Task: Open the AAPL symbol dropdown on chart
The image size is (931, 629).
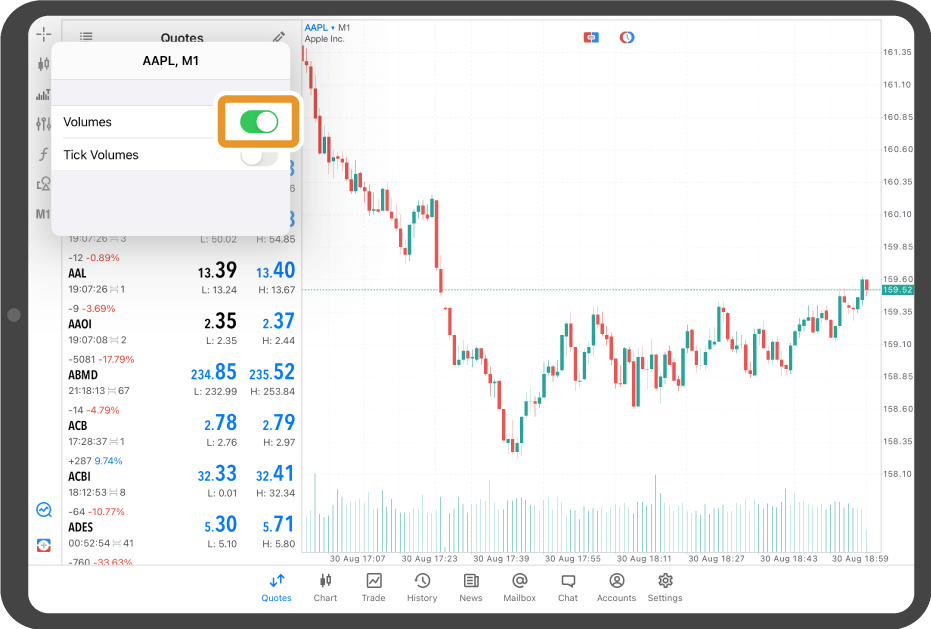Action: 319,27
